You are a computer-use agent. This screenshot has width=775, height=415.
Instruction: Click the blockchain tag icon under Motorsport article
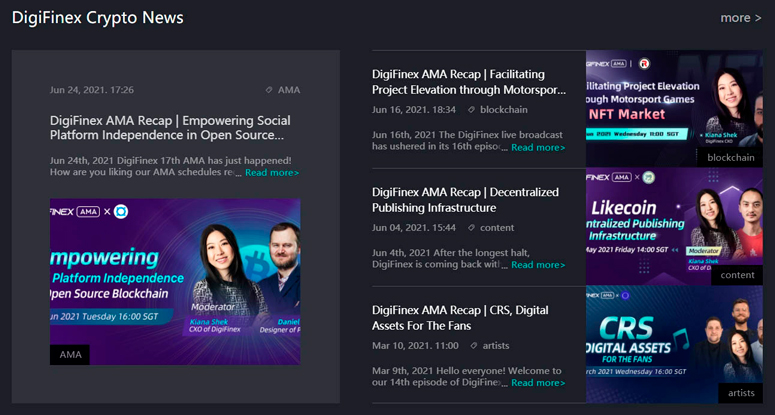tap(471, 110)
